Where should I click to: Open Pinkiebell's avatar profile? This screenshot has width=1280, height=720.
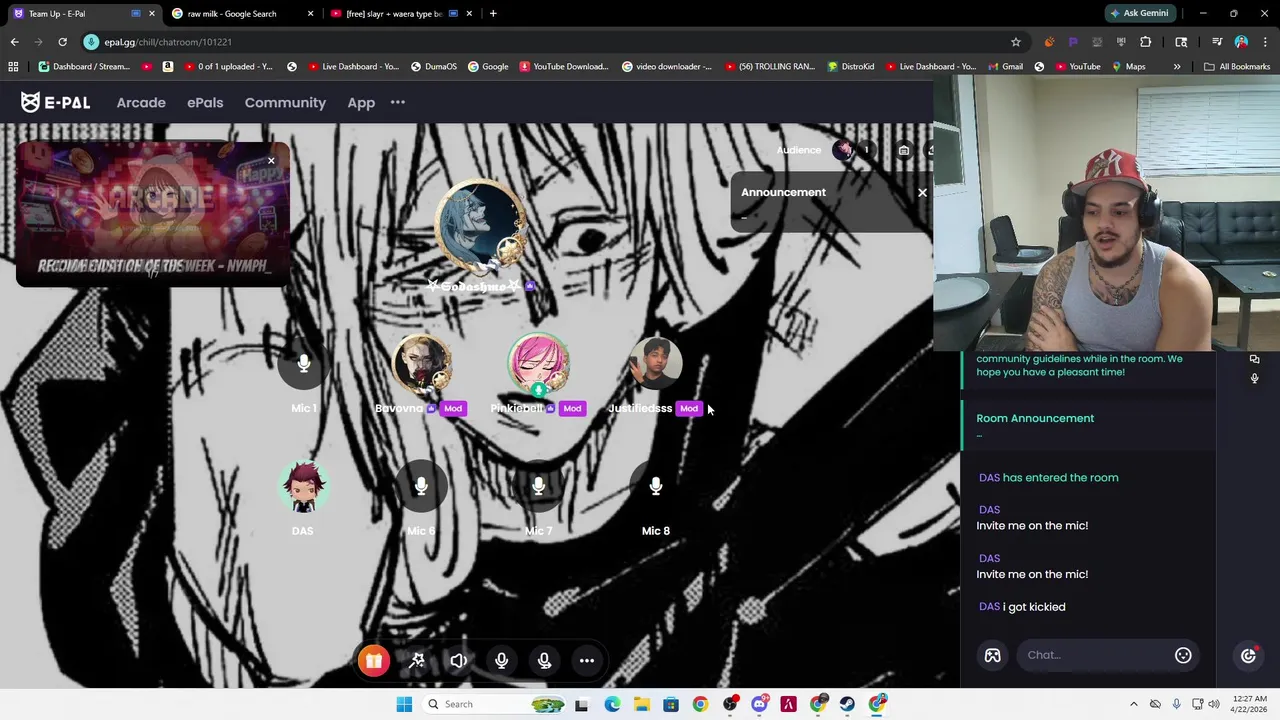tap(538, 363)
